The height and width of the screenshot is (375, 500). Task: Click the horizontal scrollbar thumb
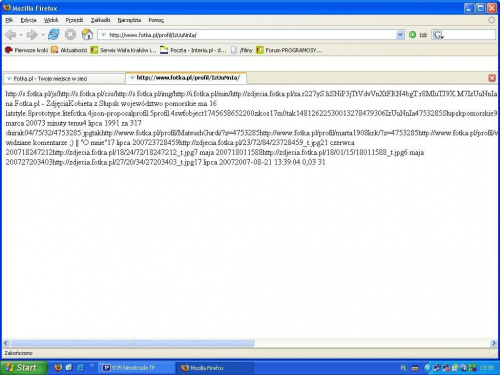pos(132,343)
